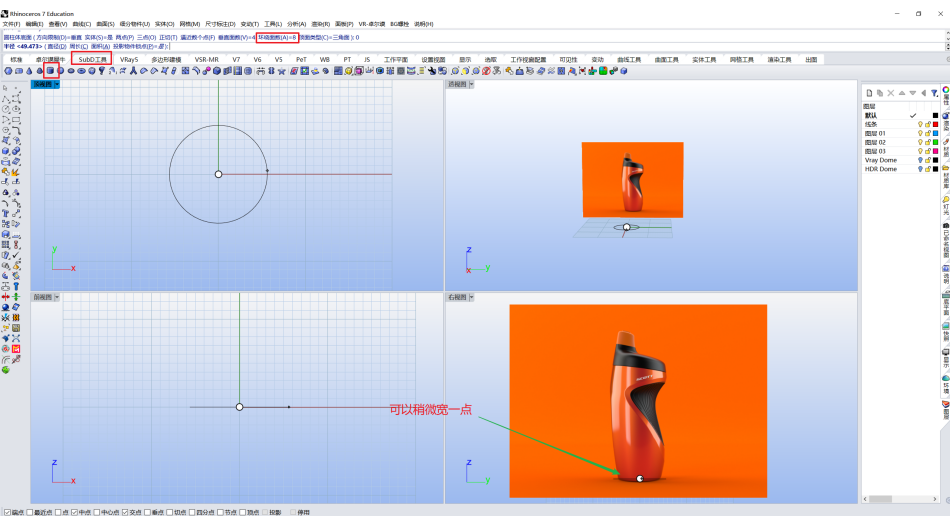Viewport: 950px width, 516px height.
Task: Open the color wheel properties panel tab
Action: pyautogui.click(x=945, y=90)
